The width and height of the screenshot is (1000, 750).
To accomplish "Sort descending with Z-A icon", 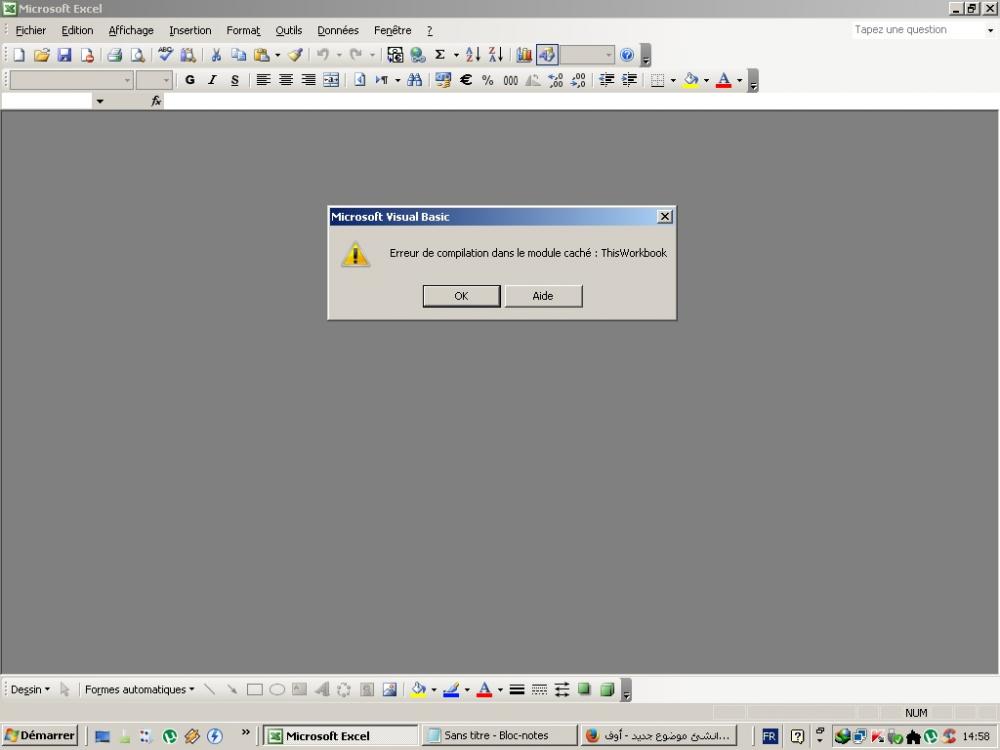I will click(496, 55).
